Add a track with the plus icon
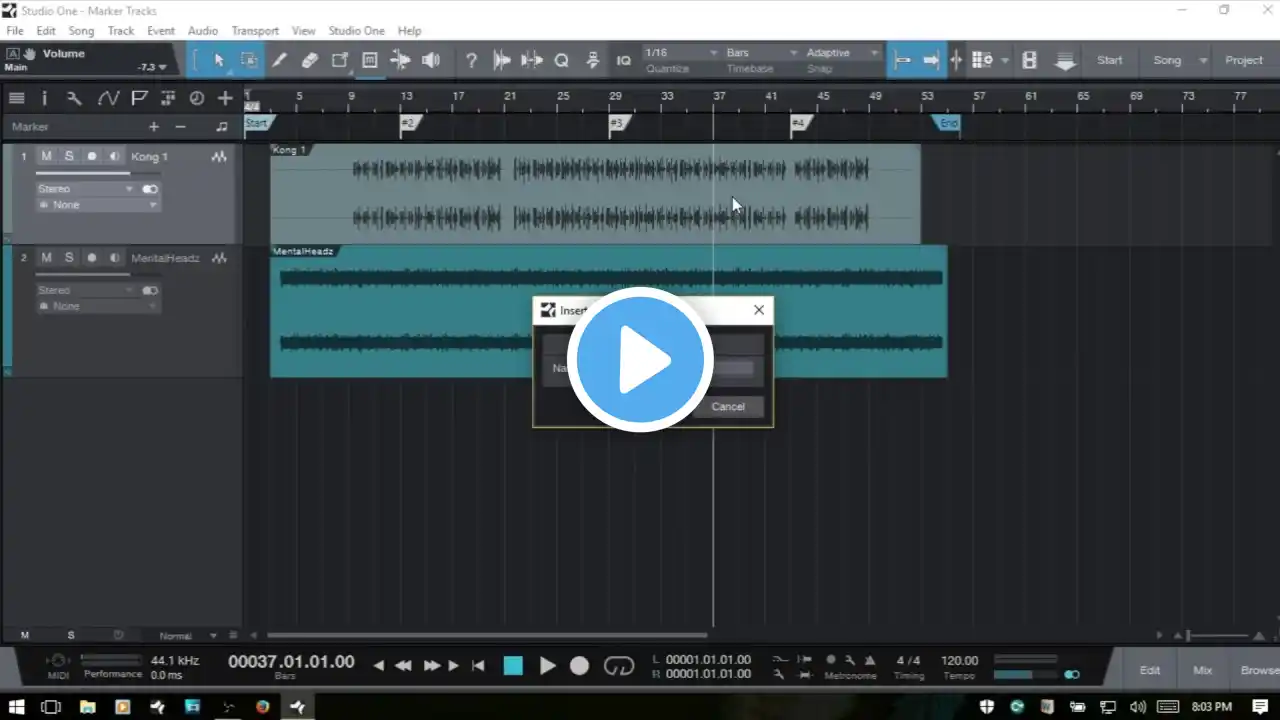Image resolution: width=1280 pixels, height=720 pixels. 225,98
